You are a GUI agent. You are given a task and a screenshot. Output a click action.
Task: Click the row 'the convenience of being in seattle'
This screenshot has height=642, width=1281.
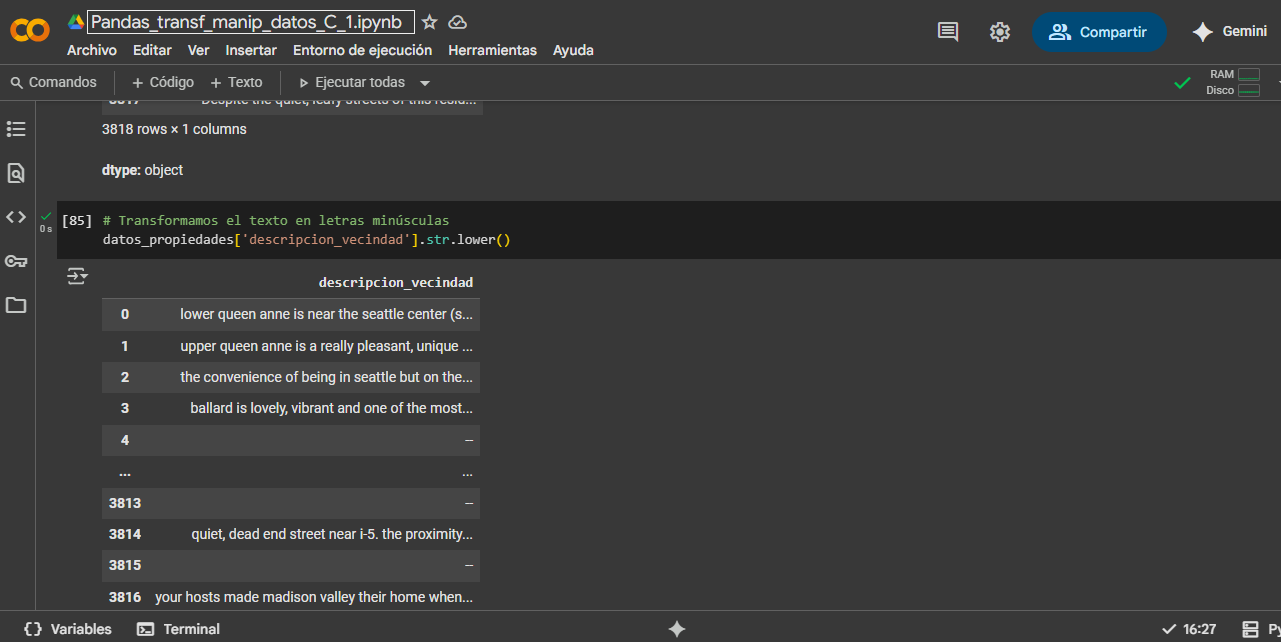click(291, 377)
